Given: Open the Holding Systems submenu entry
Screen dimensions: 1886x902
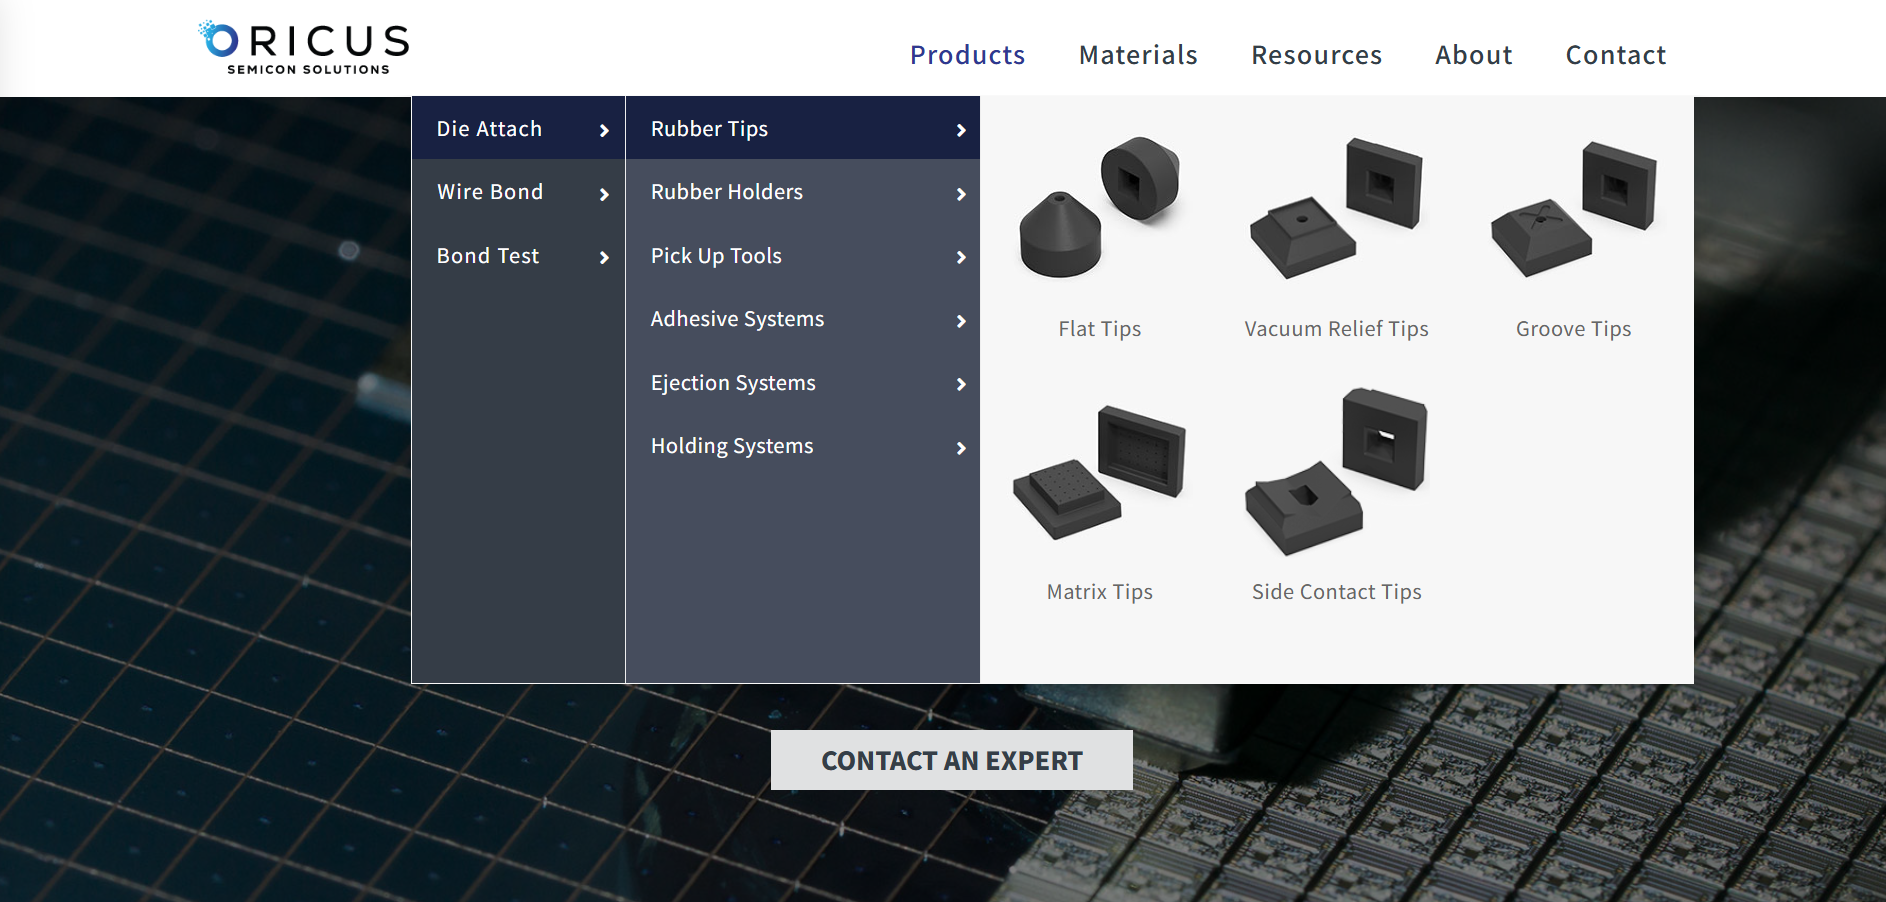Looking at the screenshot, I should 732,446.
